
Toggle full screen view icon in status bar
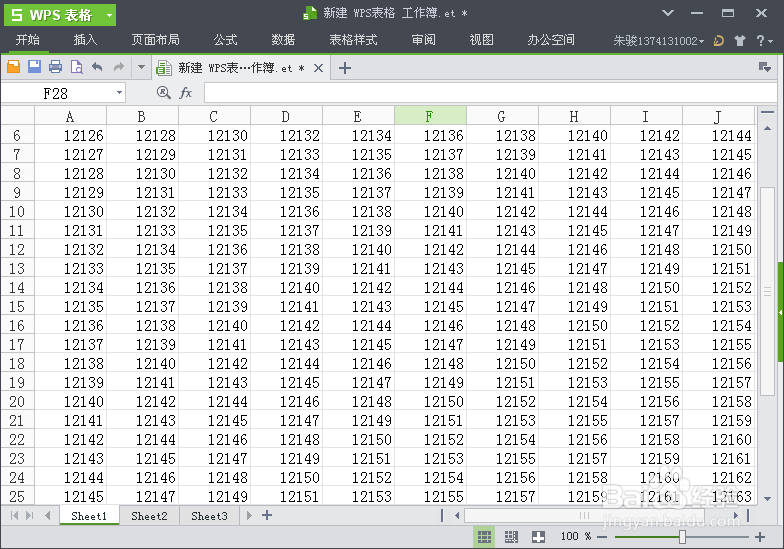(538, 536)
